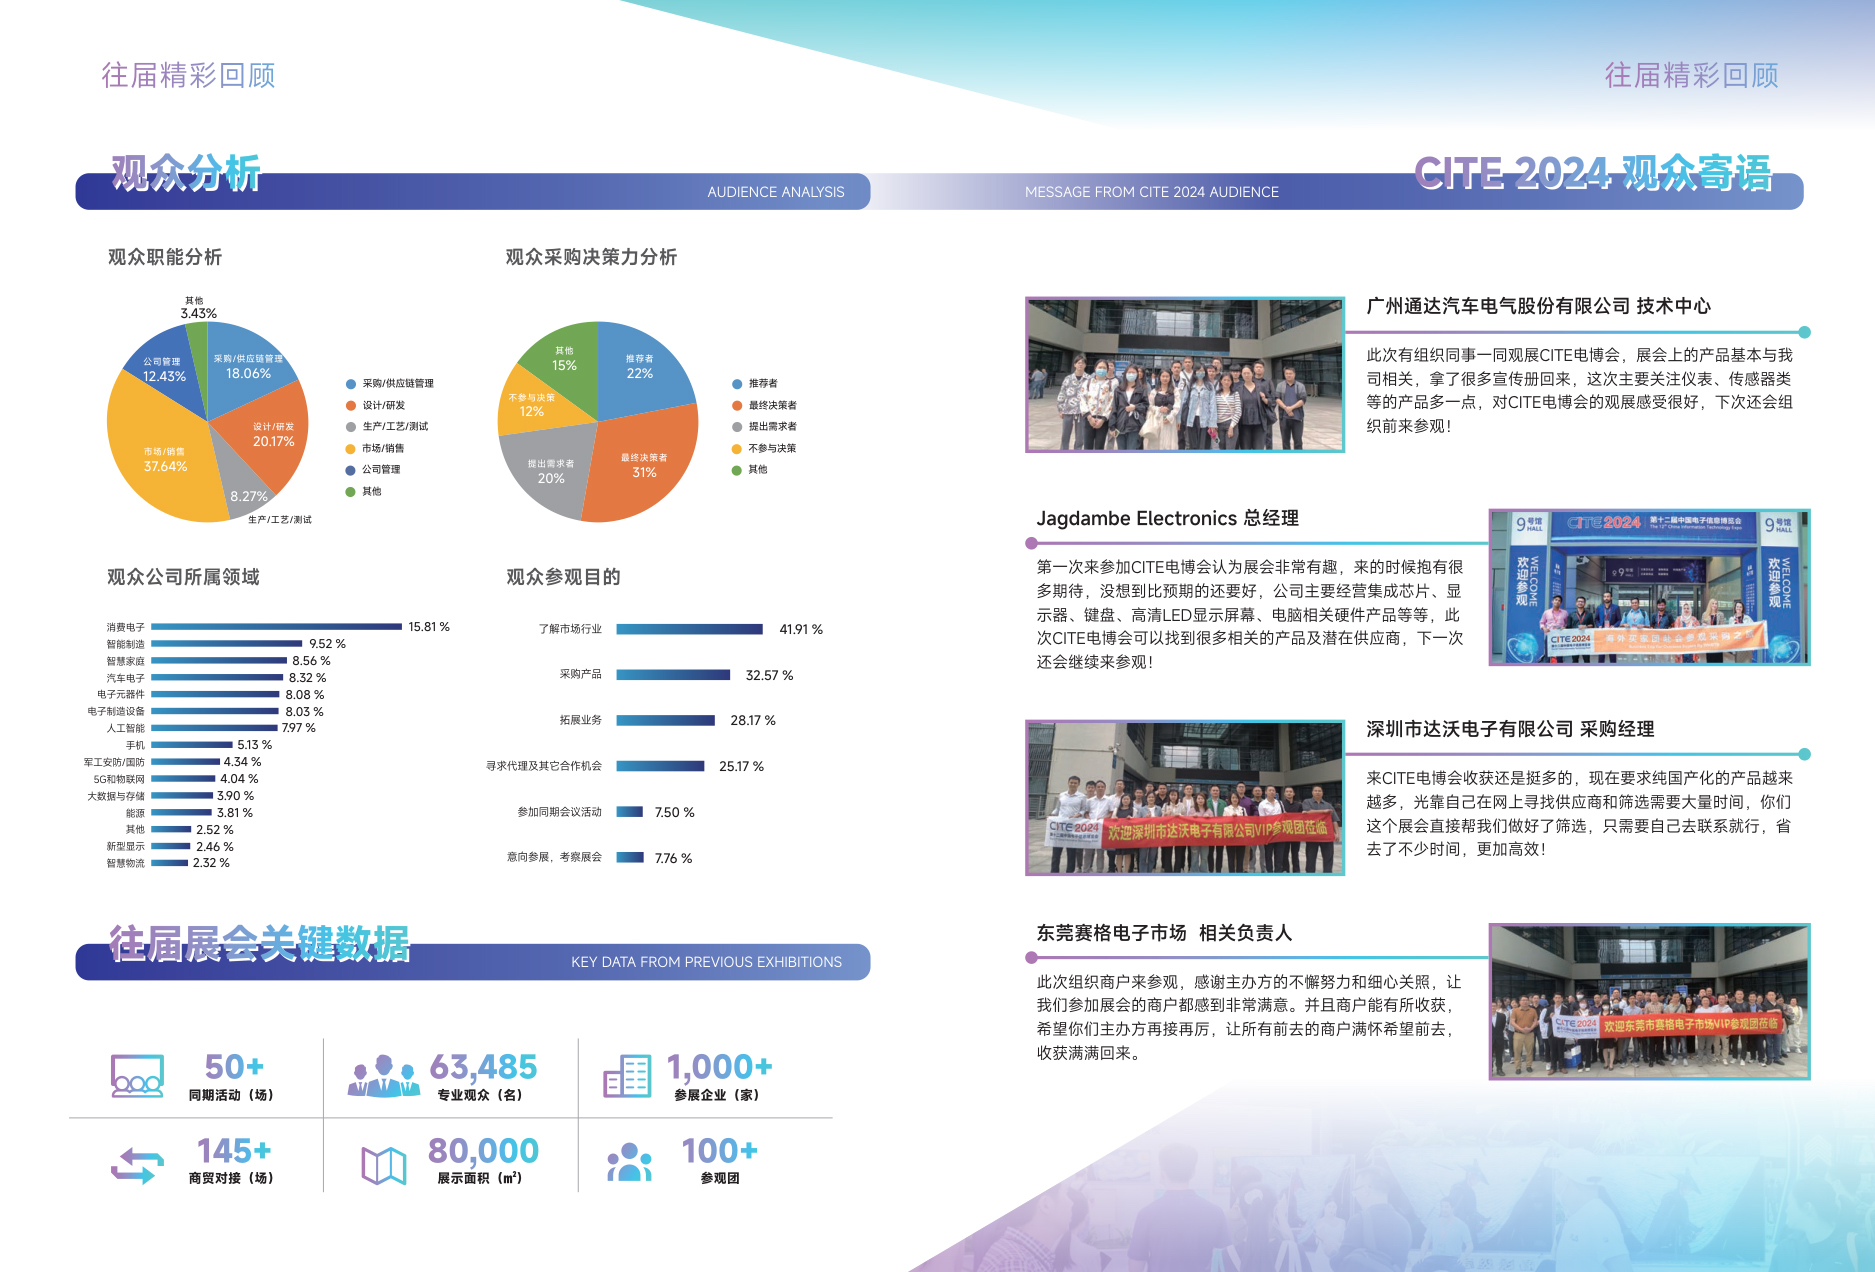This screenshot has width=1875, height=1272.
Task: Open the 东莞赛格电子市场 group photo
Action: click(x=1649, y=1001)
